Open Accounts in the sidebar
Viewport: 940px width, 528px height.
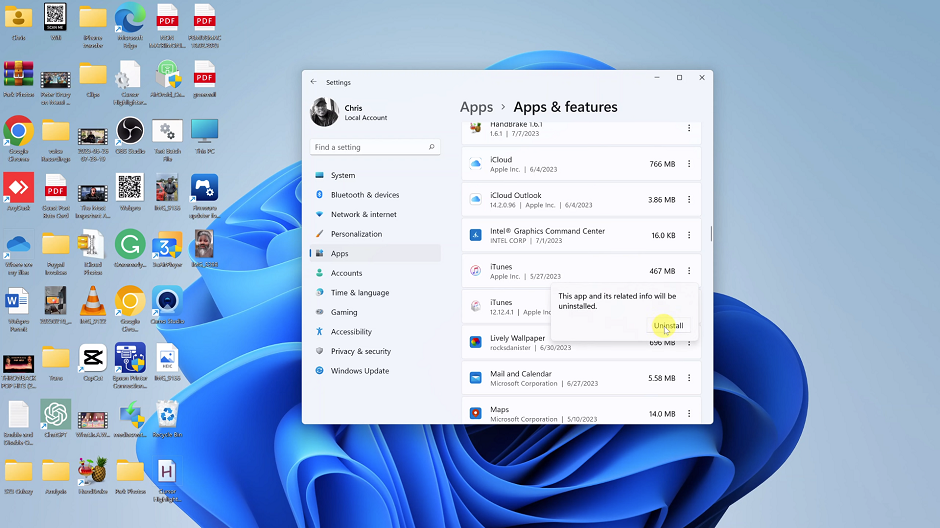pyautogui.click(x=375, y=273)
